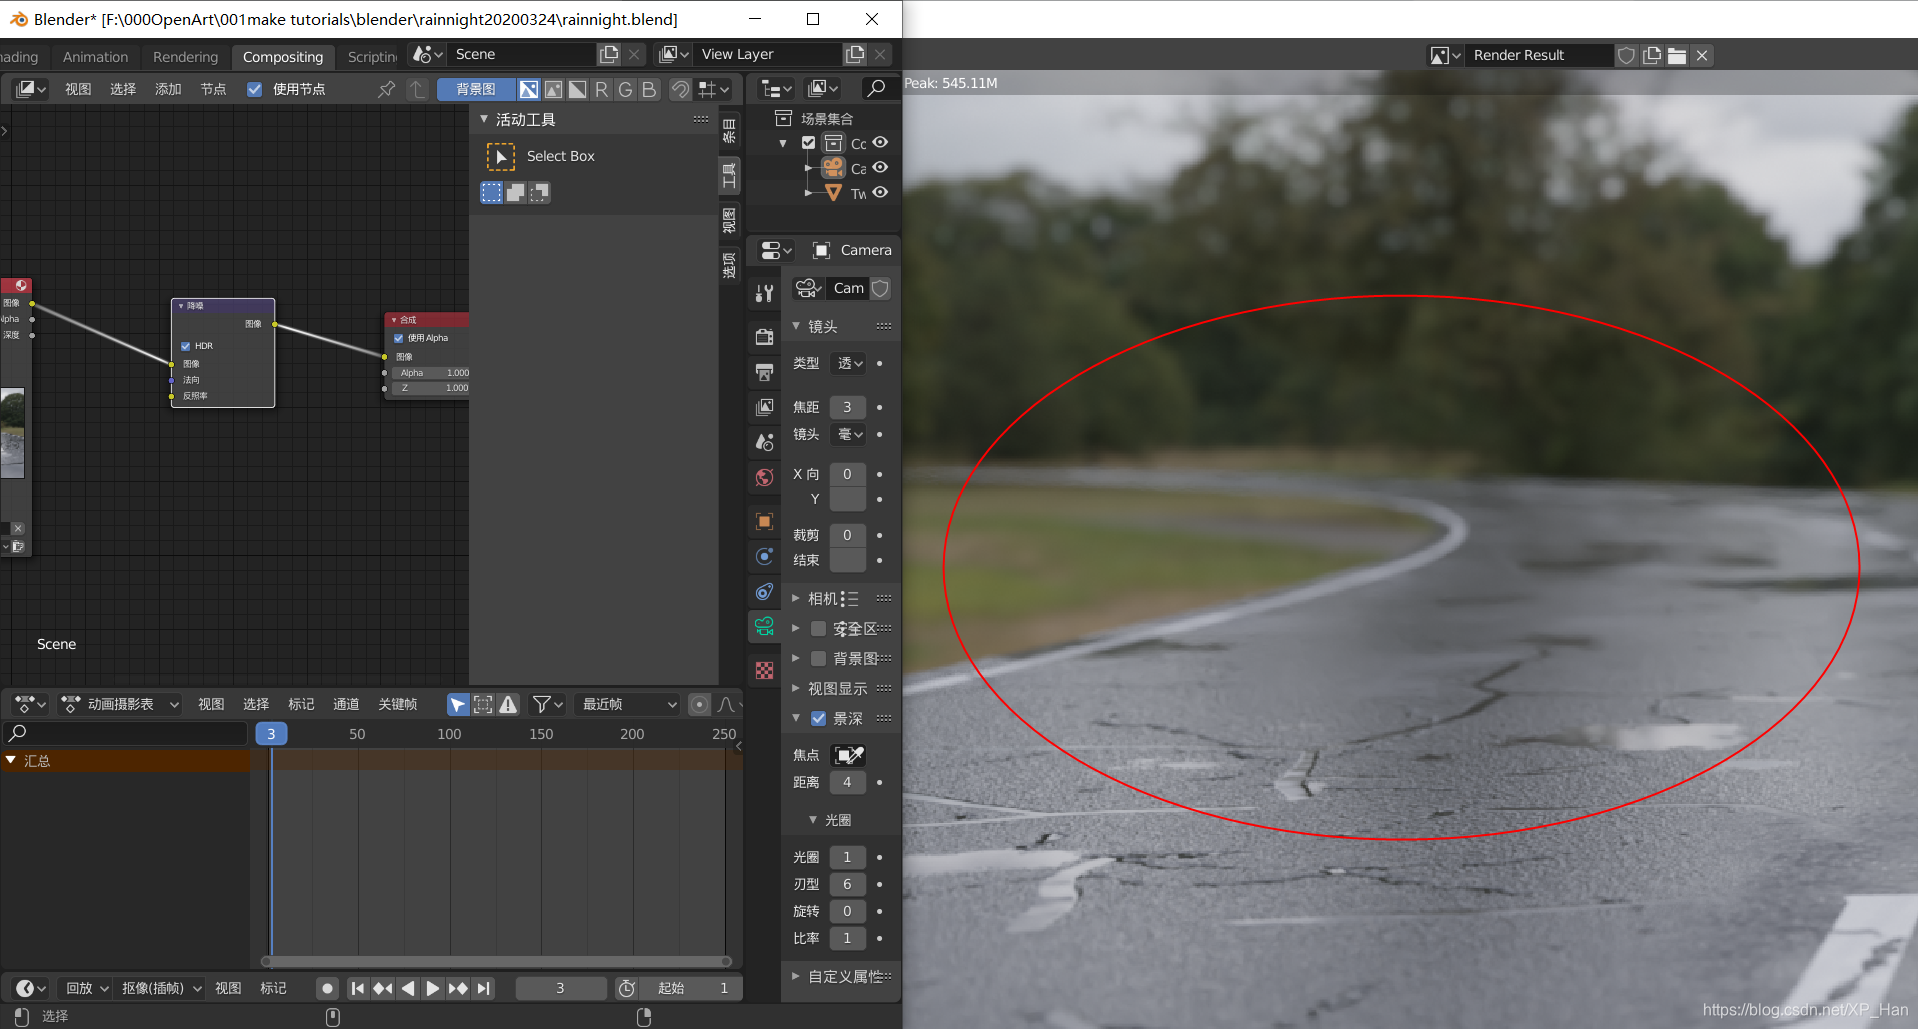Open the Object Constraints properties icon
Image resolution: width=1918 pixels, height=1029 pixels.
click(x=764, y=591)
